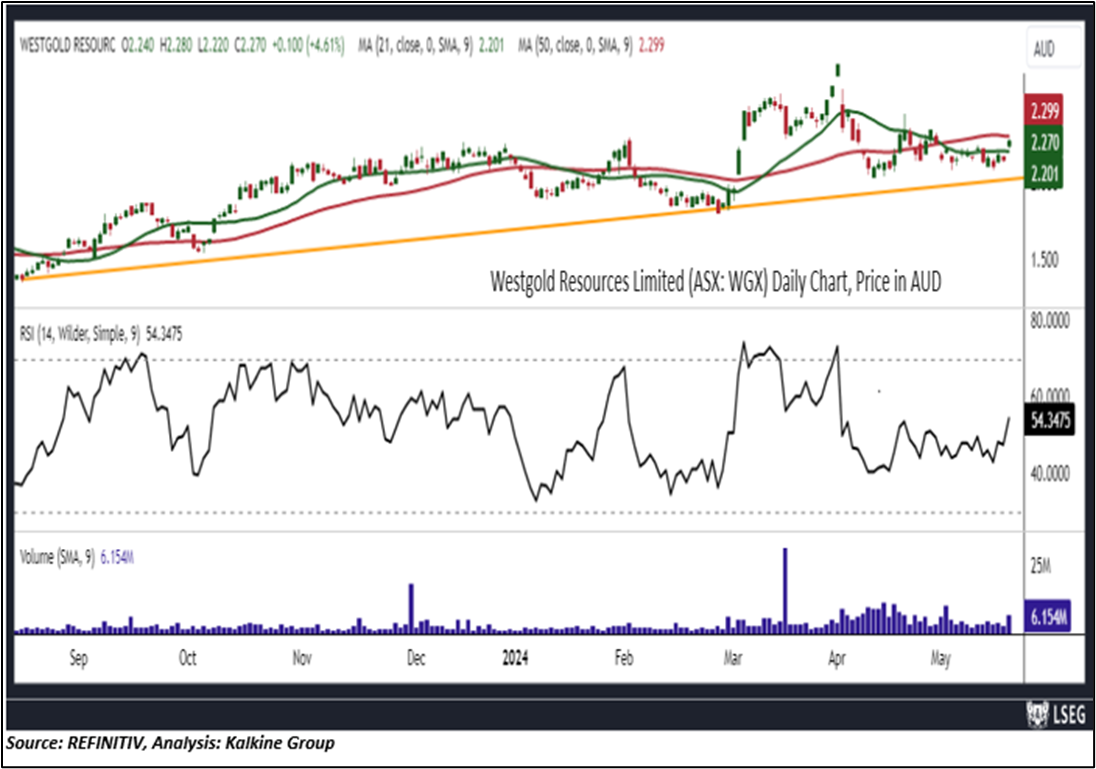Click the 2.201 moving average price label
1096x769 pixels.
[x=1044, y=173]
